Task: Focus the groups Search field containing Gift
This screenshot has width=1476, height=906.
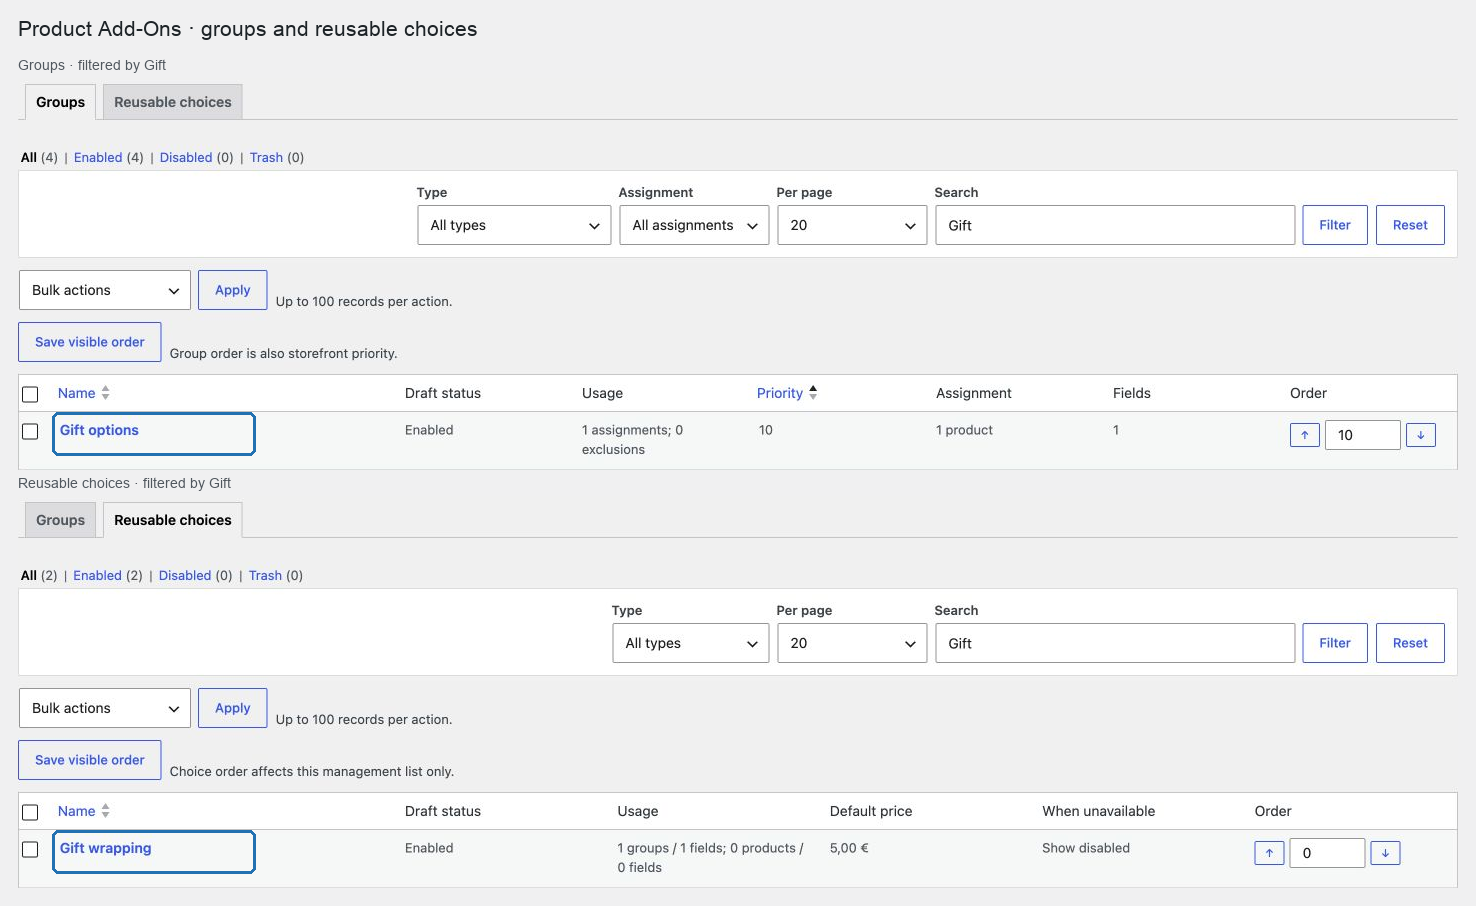Action: 1115,225
